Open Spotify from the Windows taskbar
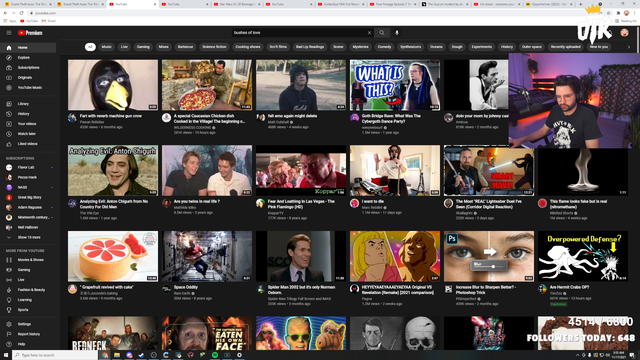This screenshot has width=640, height=360. click(x=215, y=355)
